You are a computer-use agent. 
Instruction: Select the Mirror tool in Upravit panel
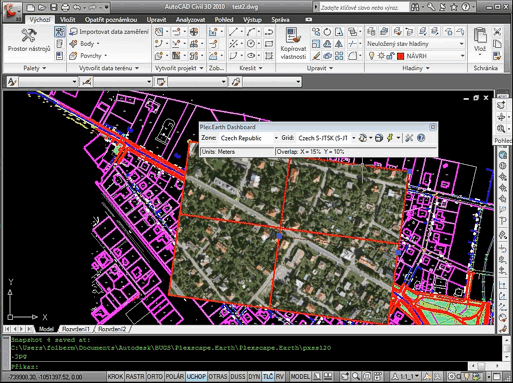click(x=339, y=44)
